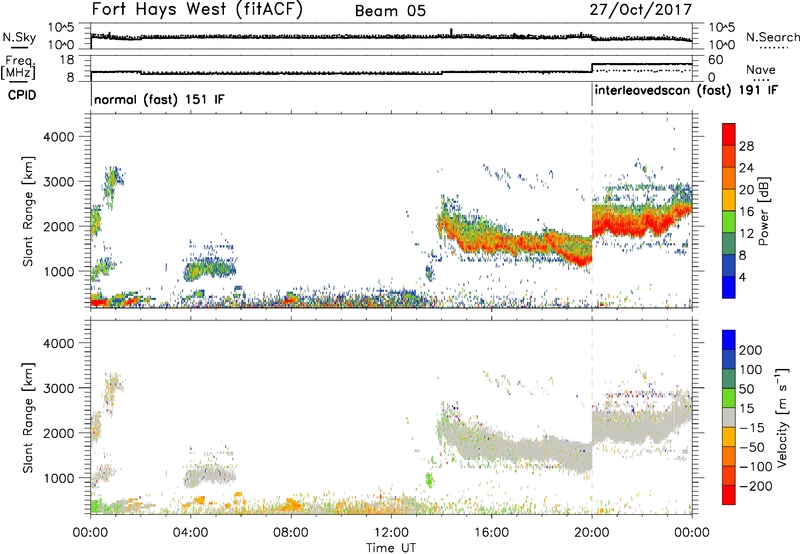
Task: Click the '4000' tick of the power panel
Action: point(58,137)
